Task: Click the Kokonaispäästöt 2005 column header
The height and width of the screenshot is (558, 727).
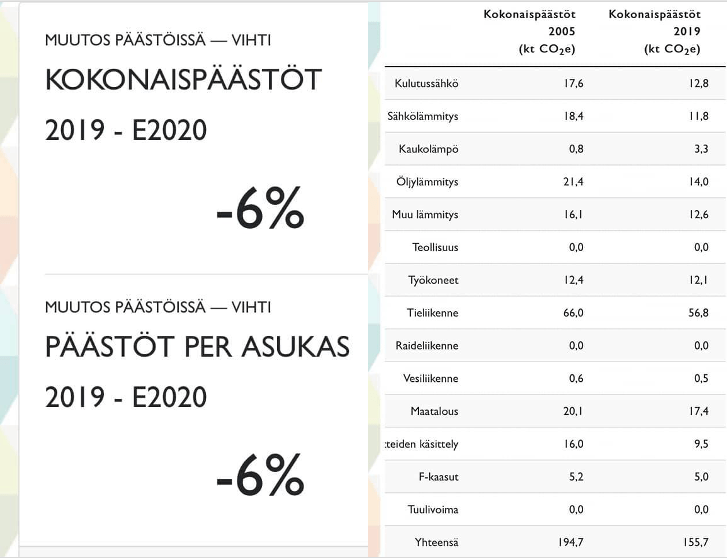Action: click(x=532, y=32)
